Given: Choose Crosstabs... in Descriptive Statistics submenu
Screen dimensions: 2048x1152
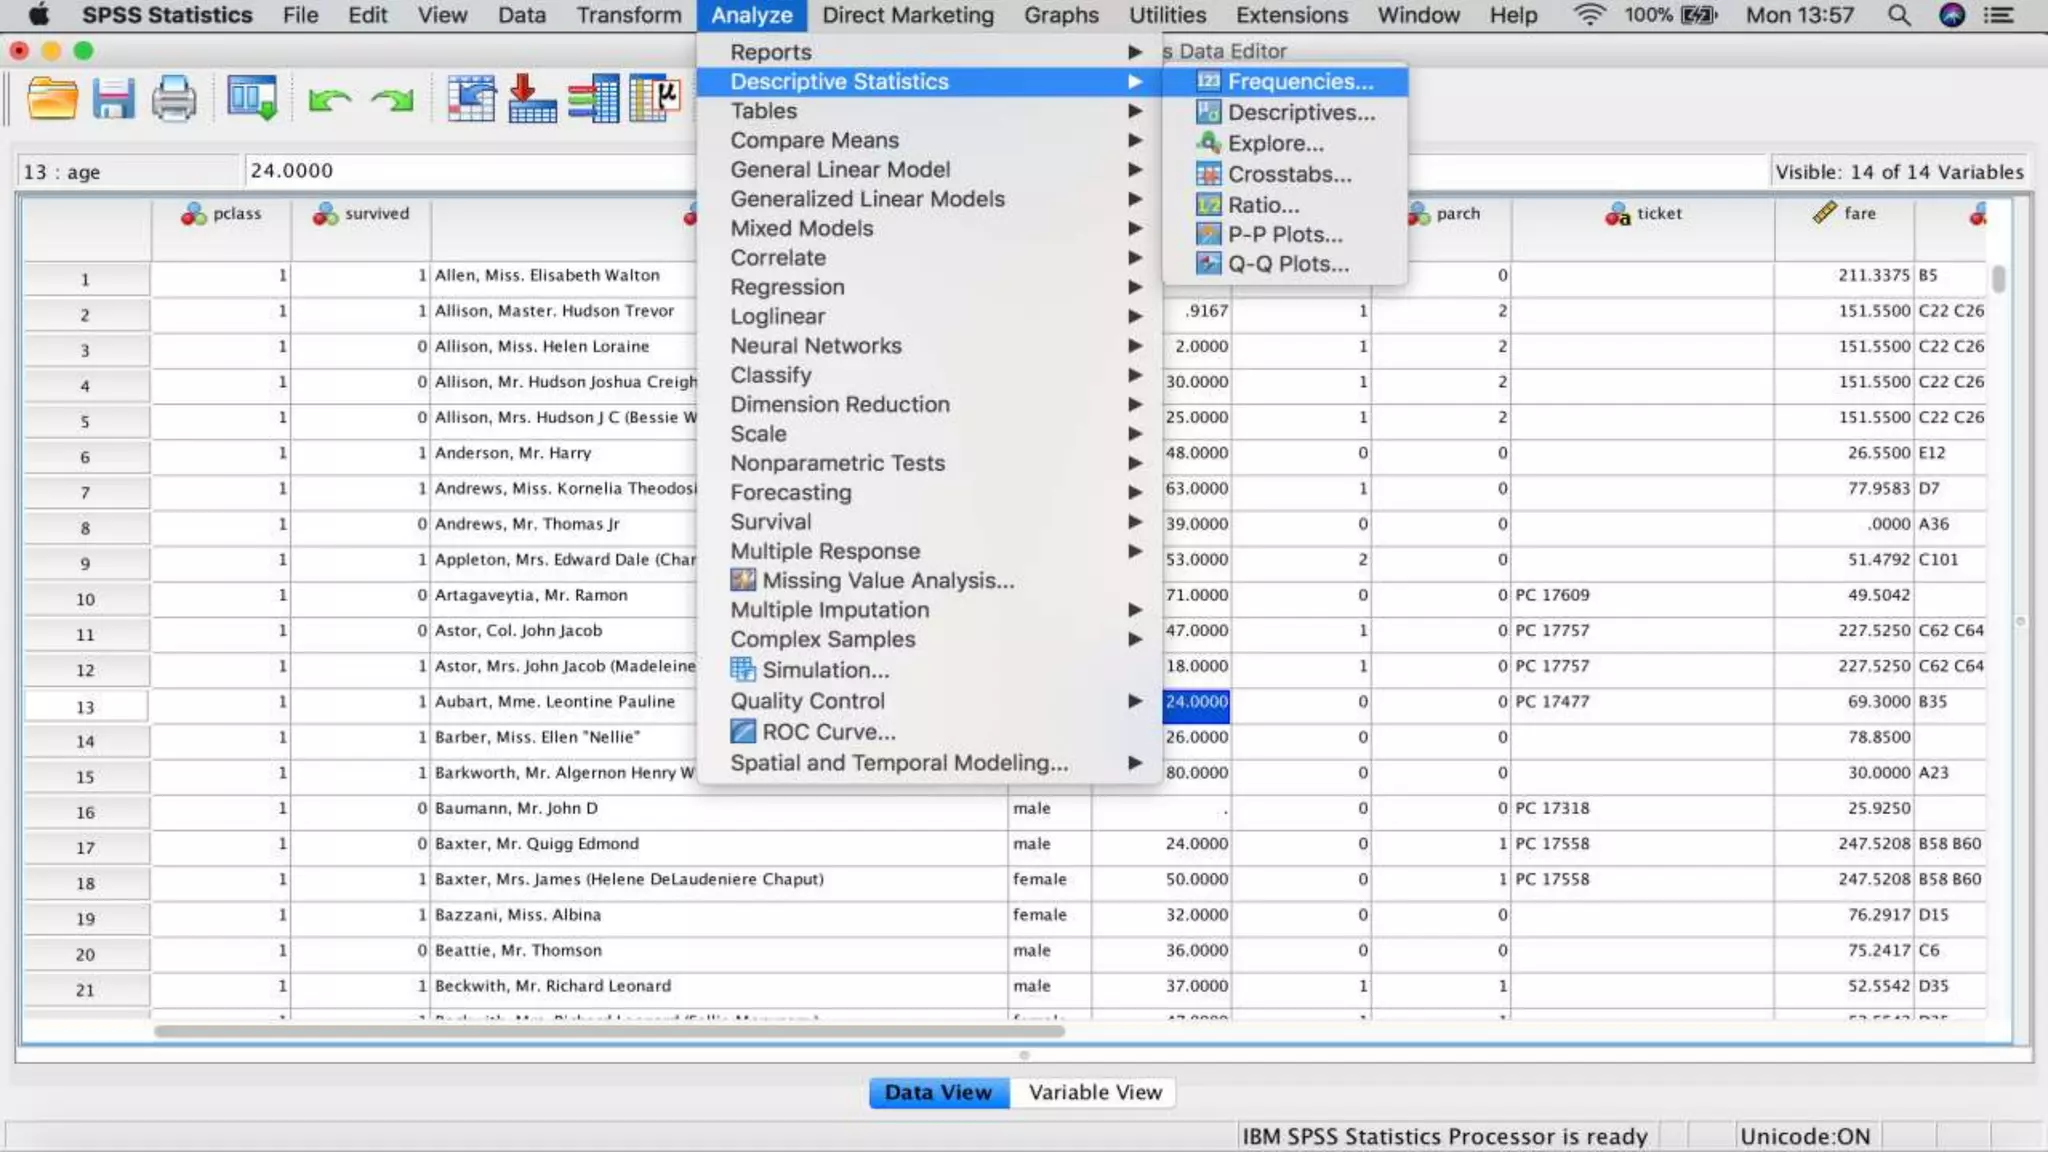Looking at the screenshot, I should click(x=1289, y=174).
